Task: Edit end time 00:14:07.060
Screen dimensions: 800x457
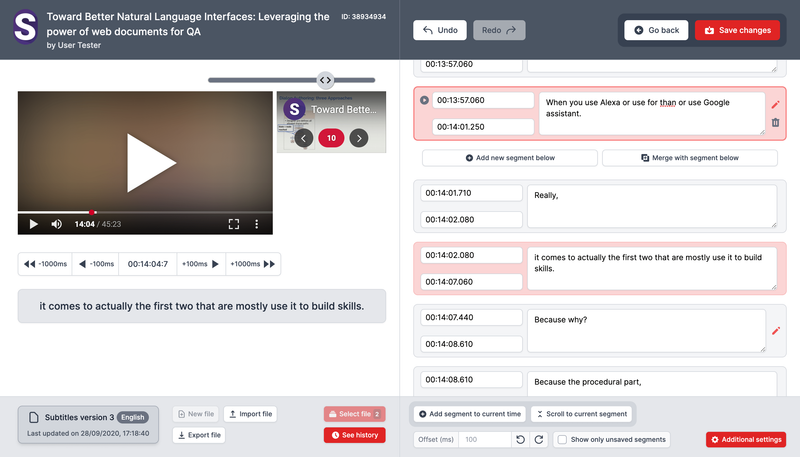Action: coord(471,282)
